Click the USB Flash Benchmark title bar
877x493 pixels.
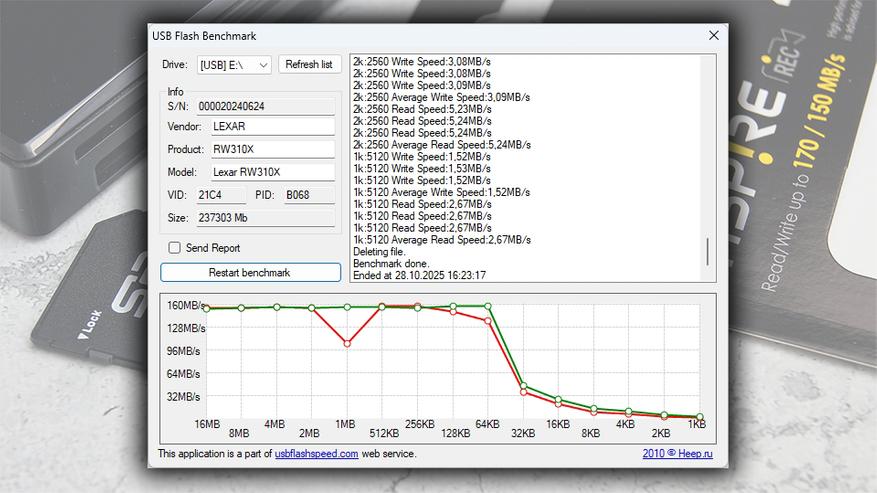point(400,36)
